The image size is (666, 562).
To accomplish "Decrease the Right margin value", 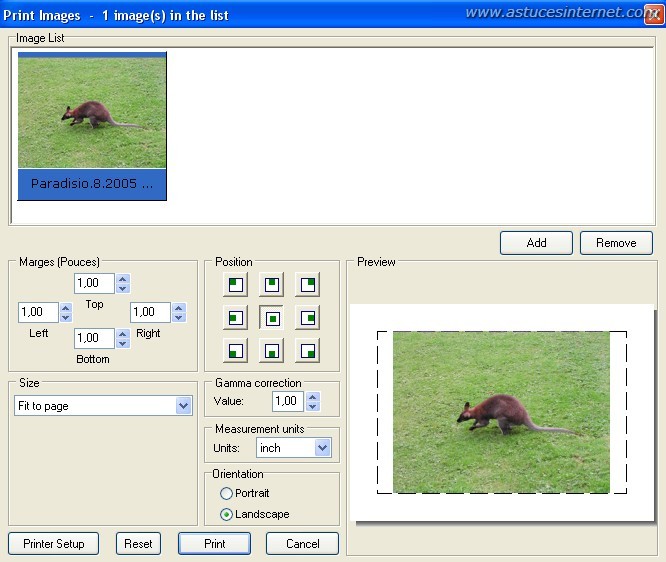I will point(179,317).
